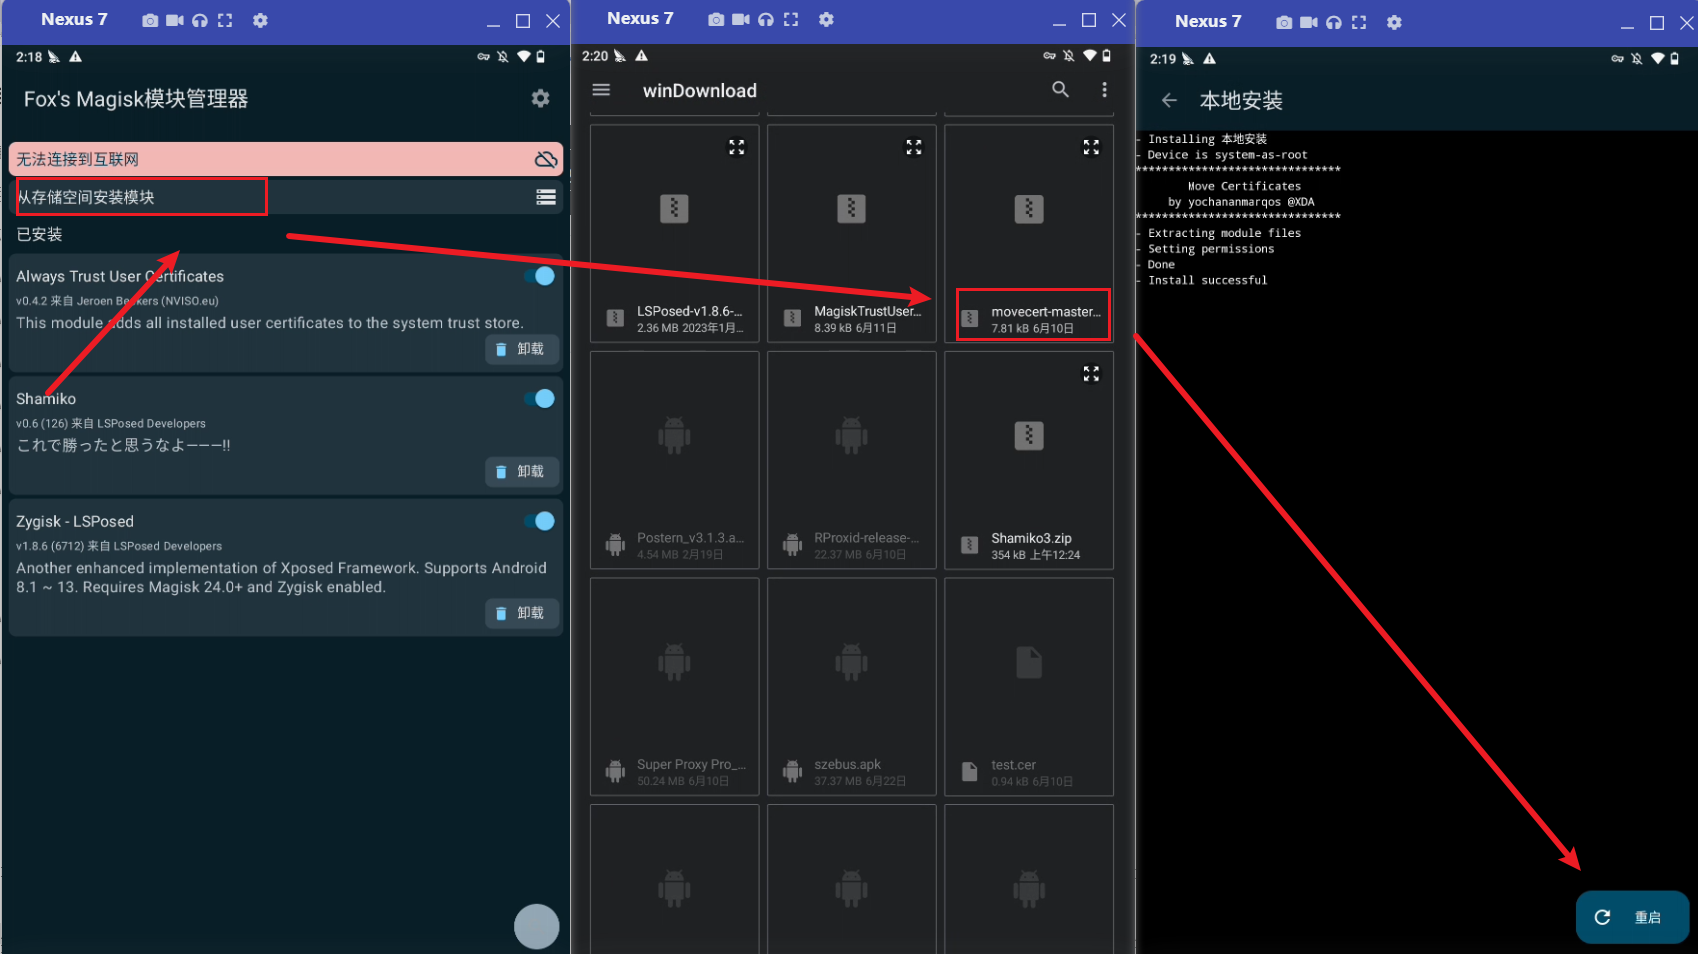Take screenshot from right Nexus 7 window
Screen dimensions: 1698x954
1284,22
